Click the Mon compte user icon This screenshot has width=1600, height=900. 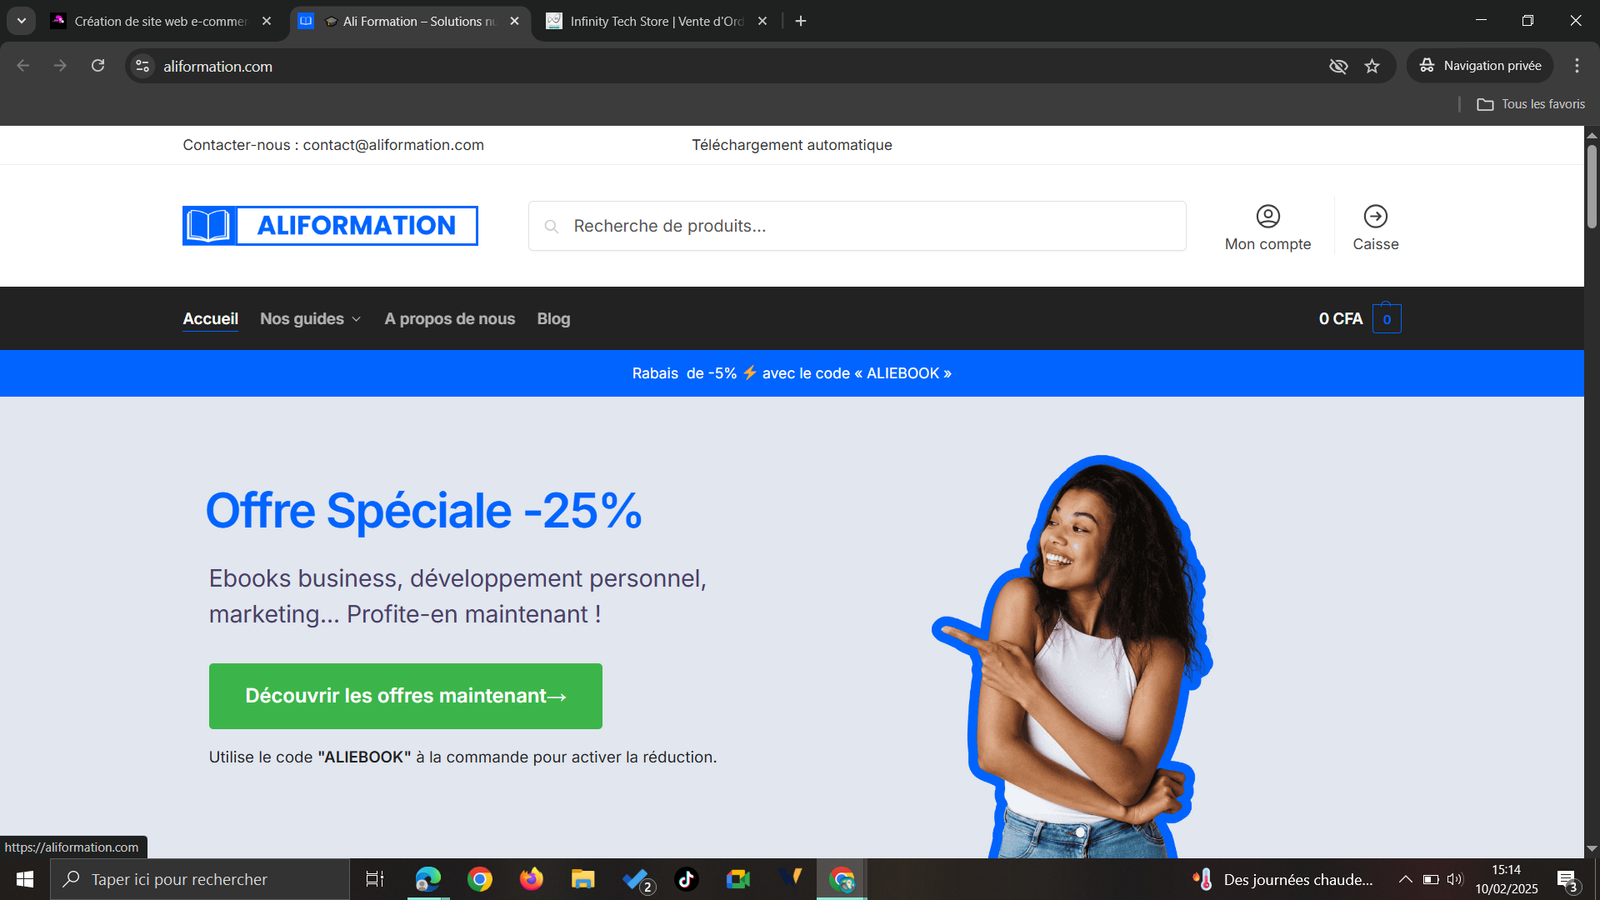pyautogui.click(x=1267, y=216)
